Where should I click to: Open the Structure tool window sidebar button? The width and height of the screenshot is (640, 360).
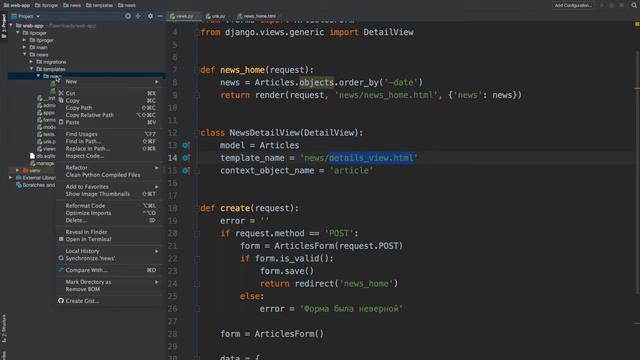[x=4, y=328]
